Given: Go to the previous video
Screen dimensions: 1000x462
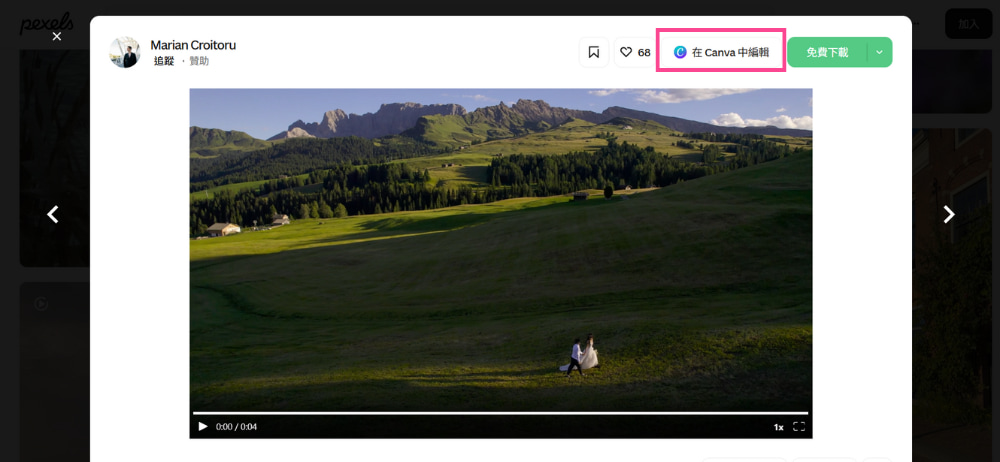Looking at the screenshot, I should (53, 214).
